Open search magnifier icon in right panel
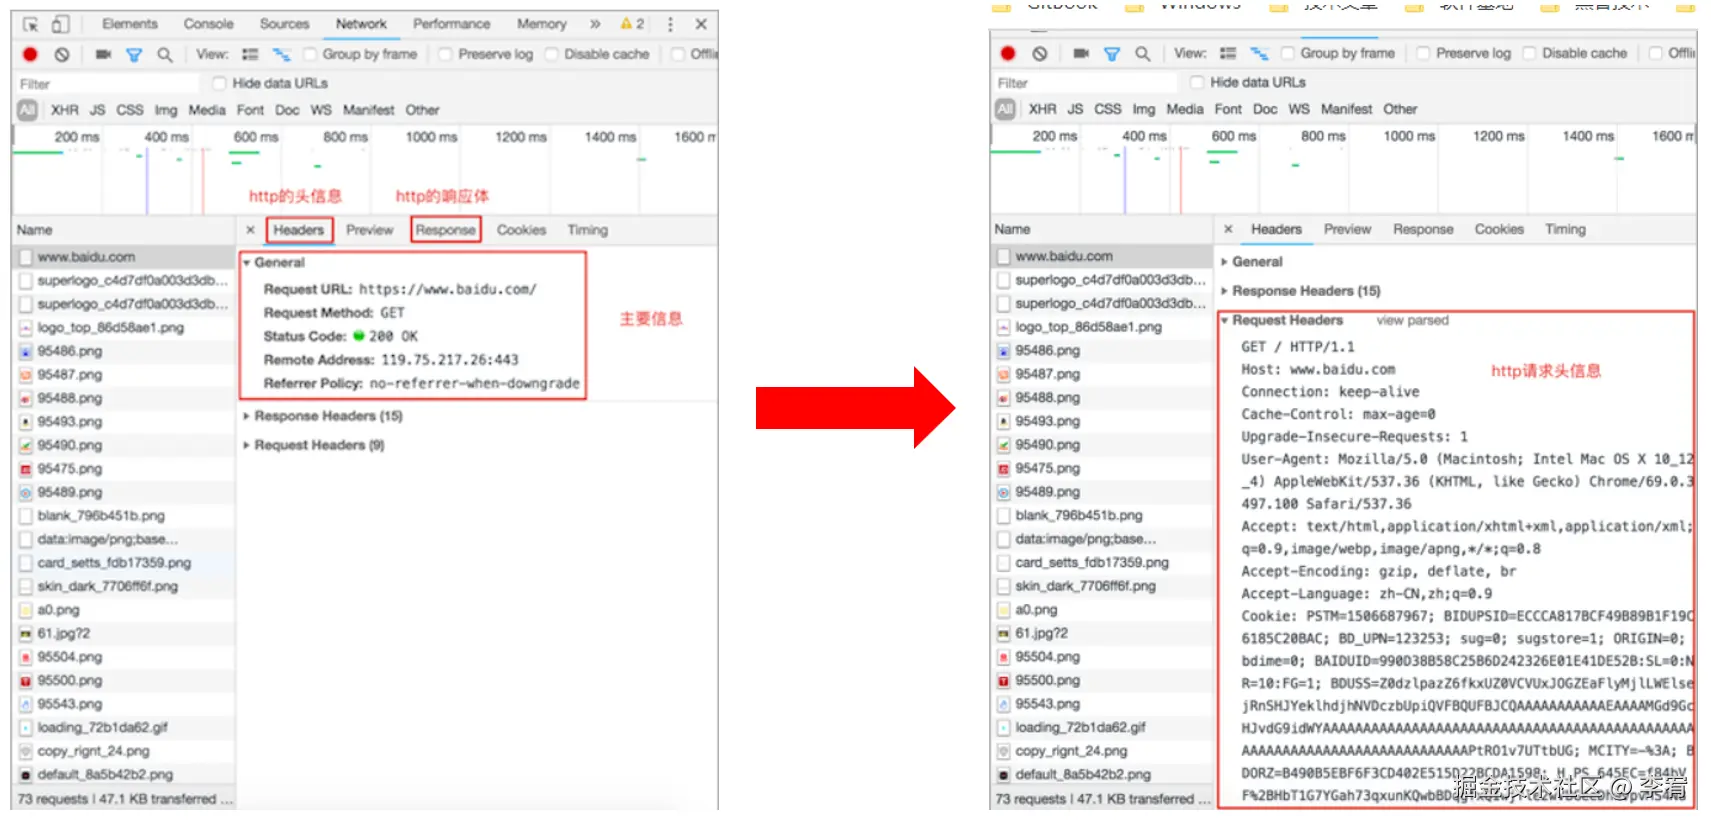1711x823 pixels. (x=1143, y=53)
